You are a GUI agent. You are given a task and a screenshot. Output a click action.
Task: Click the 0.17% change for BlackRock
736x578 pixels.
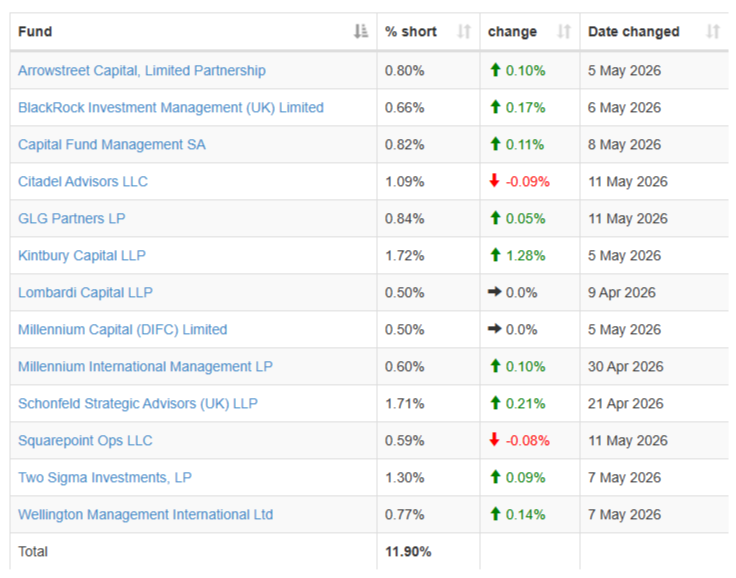(526, 108)
